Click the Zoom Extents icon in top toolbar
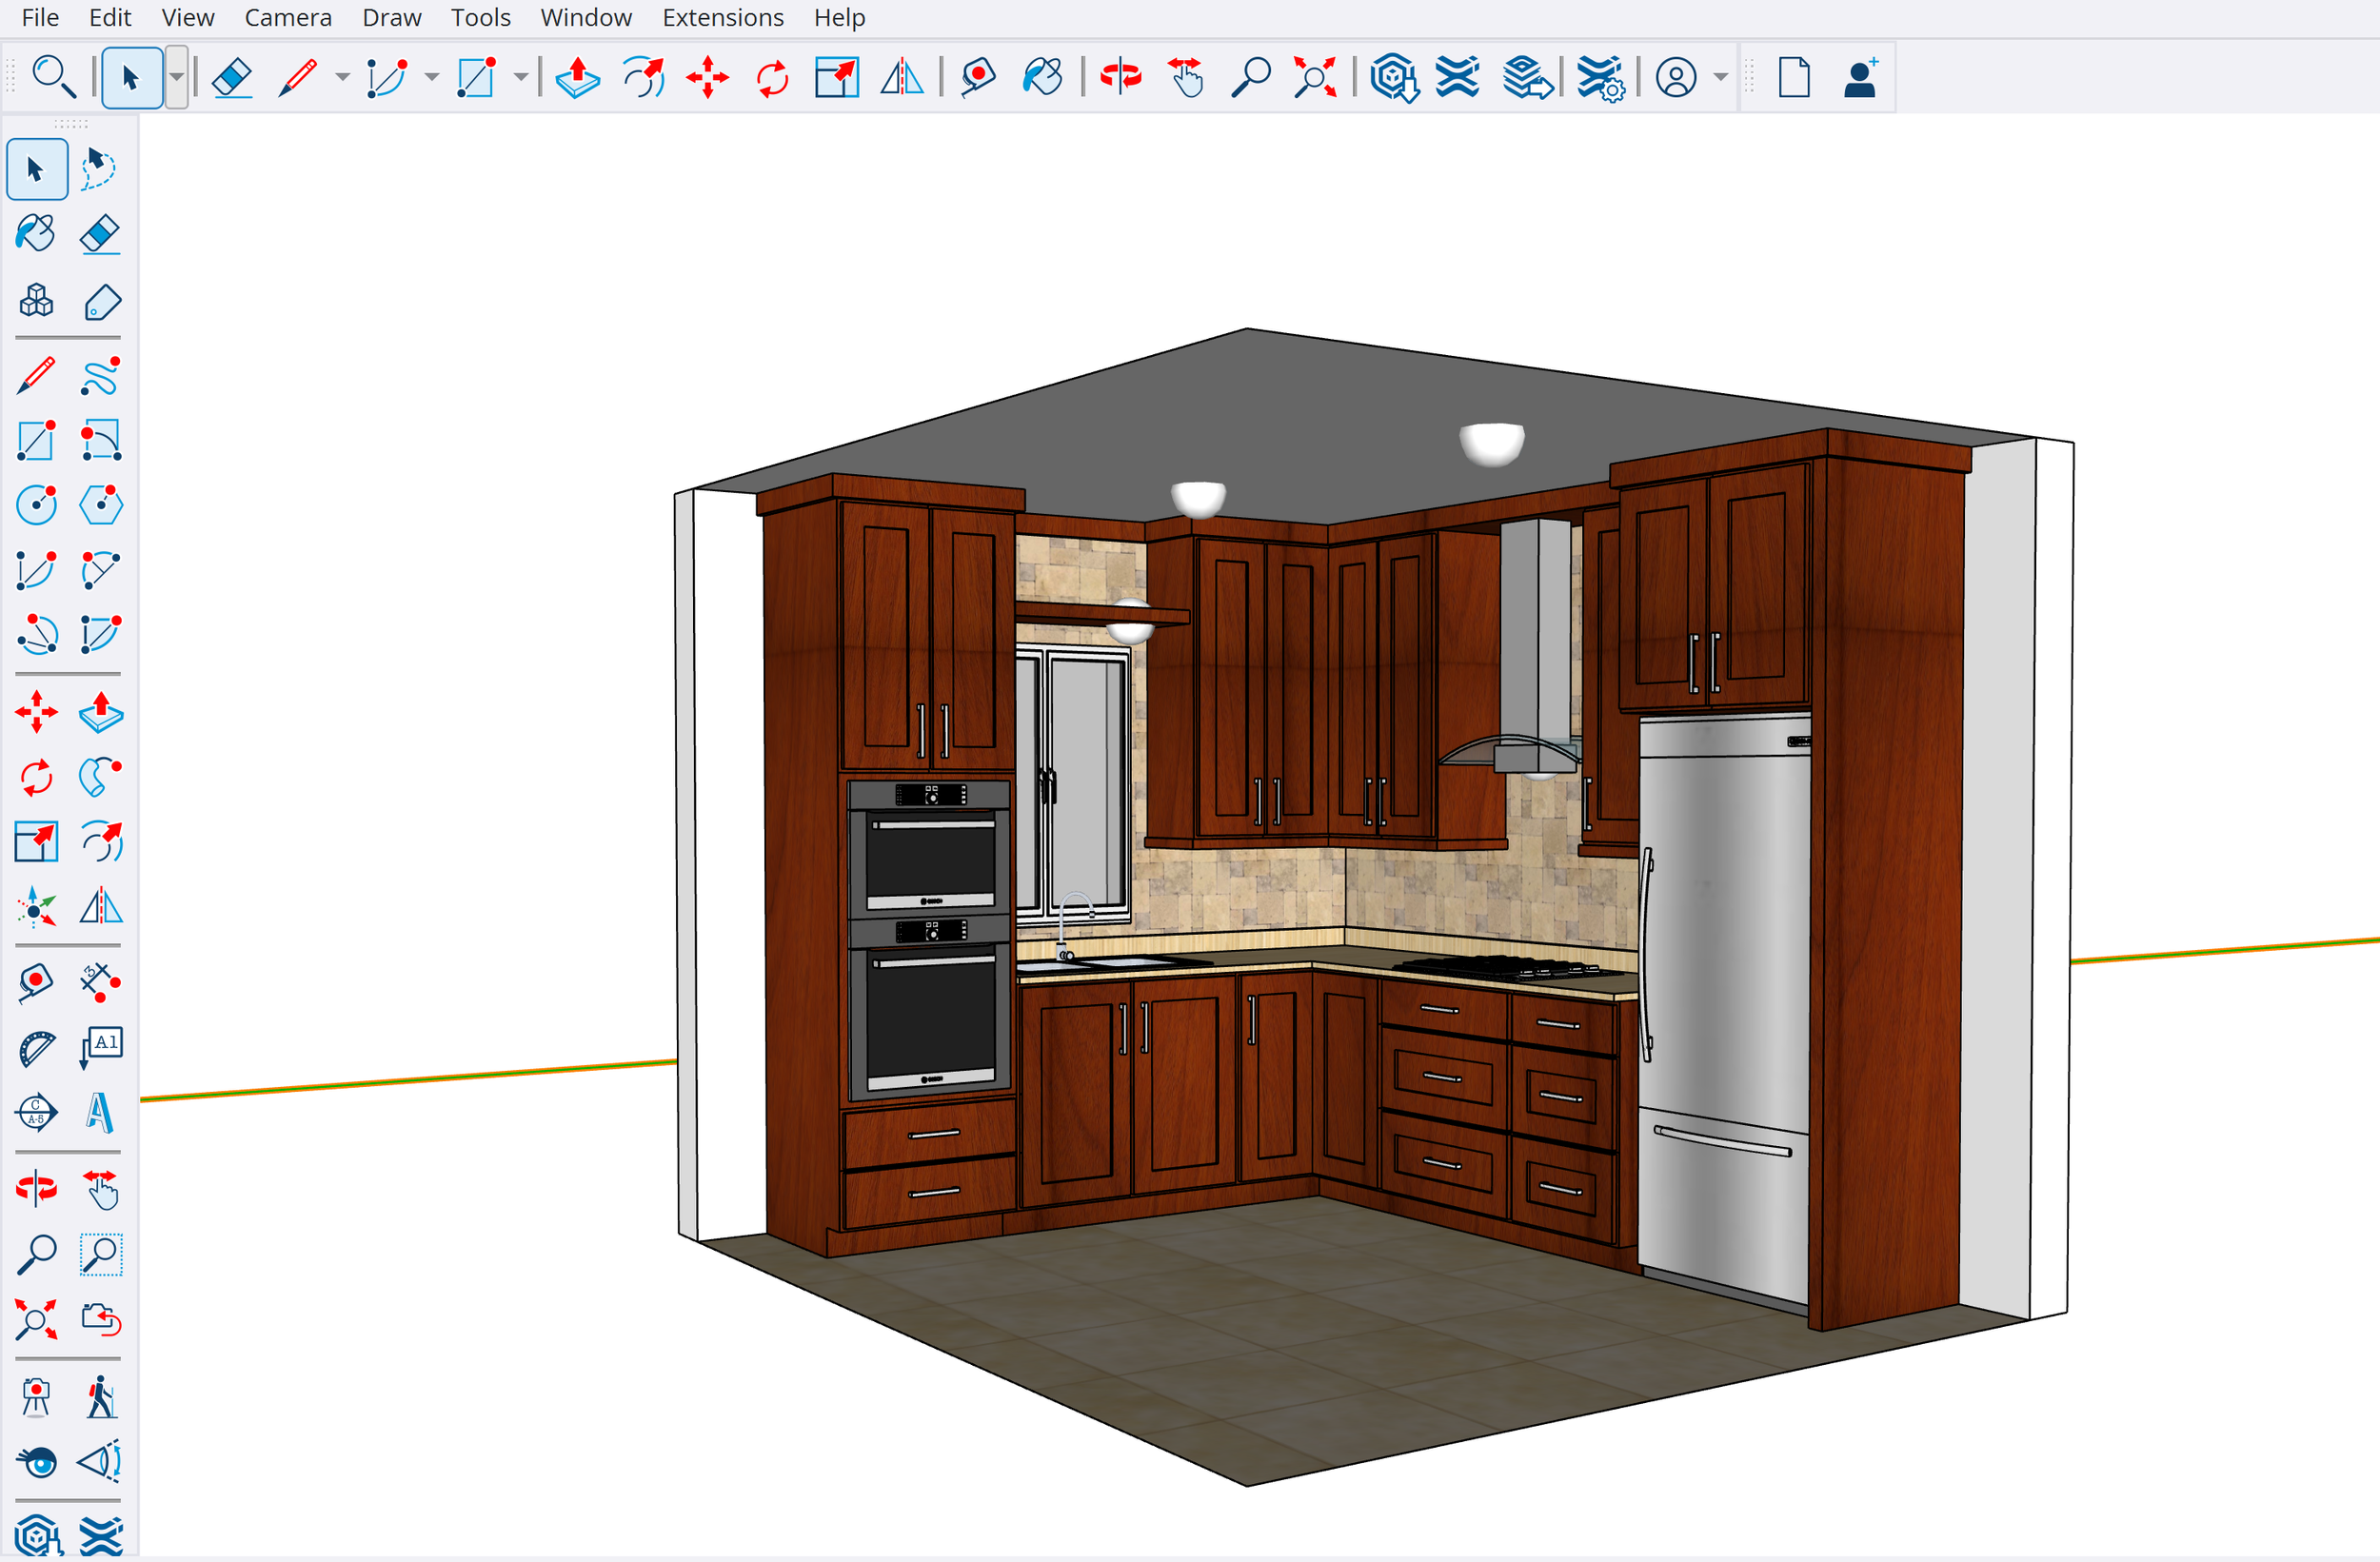 (x=1315, y=77)
